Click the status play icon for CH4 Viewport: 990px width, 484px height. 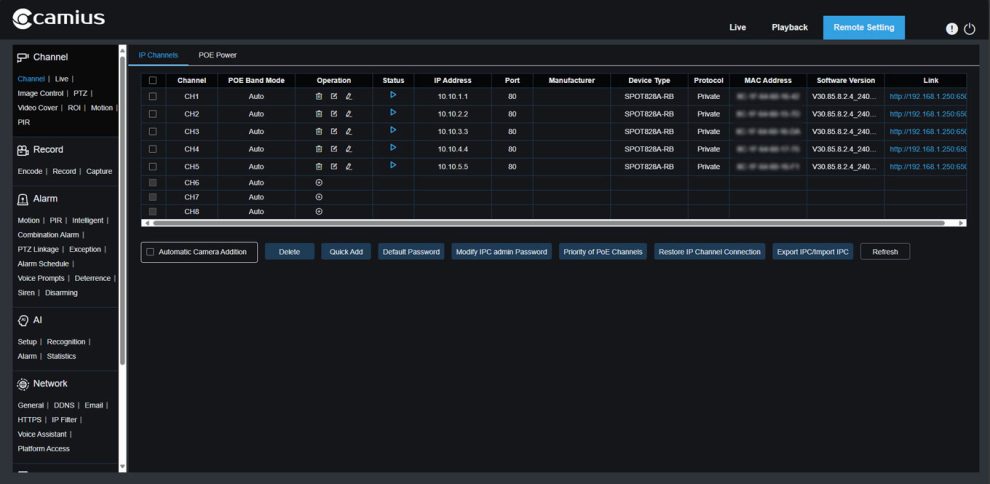[x=393, y=147]
